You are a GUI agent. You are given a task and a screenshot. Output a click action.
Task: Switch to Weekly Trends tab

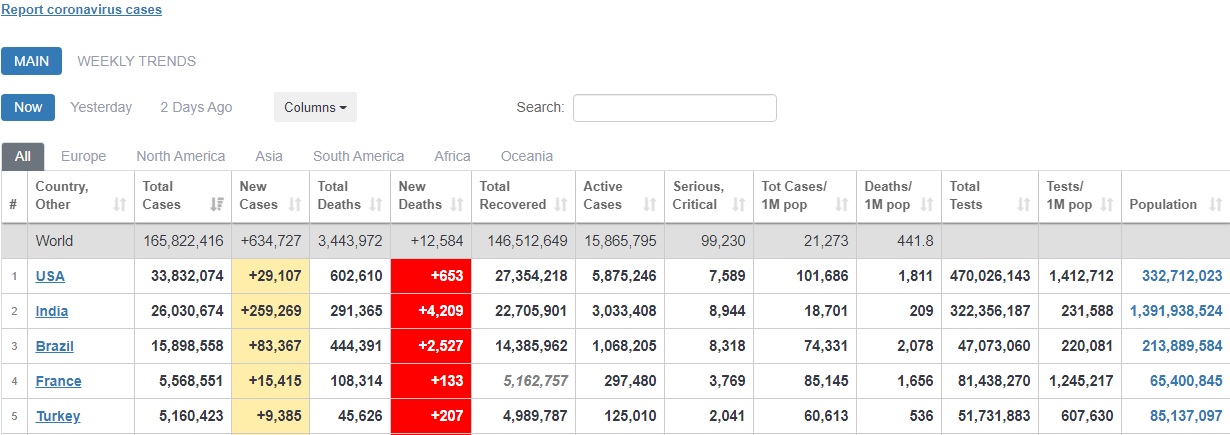tap(136, 61)
